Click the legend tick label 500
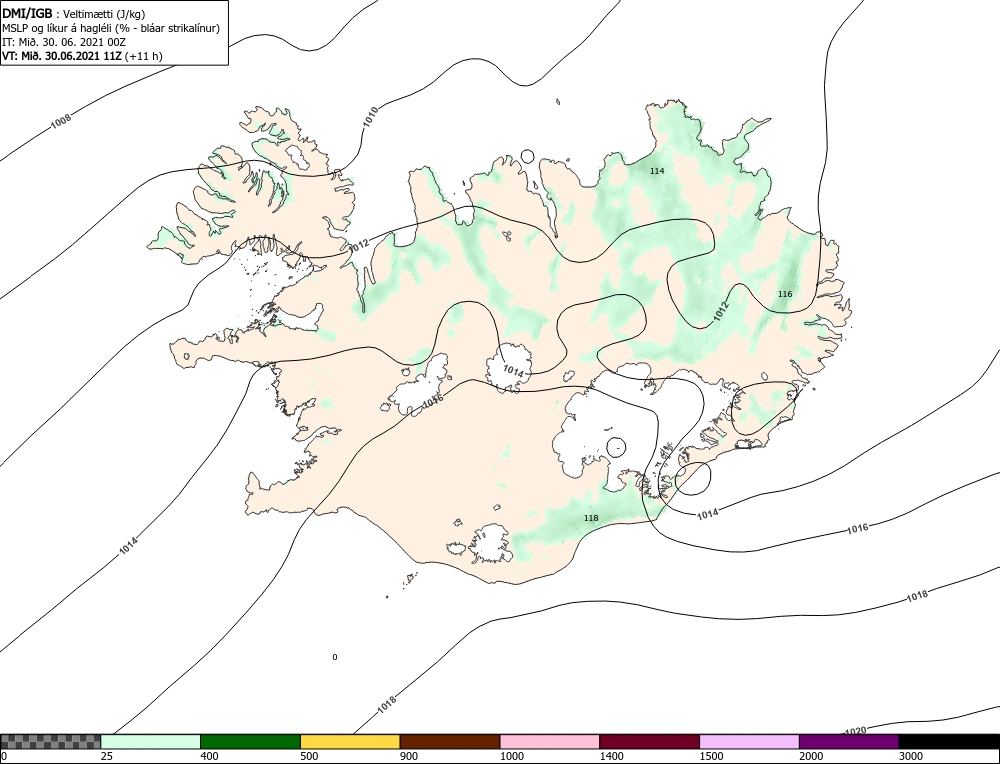Screen dimensions: 1000x764 (309, 756)
